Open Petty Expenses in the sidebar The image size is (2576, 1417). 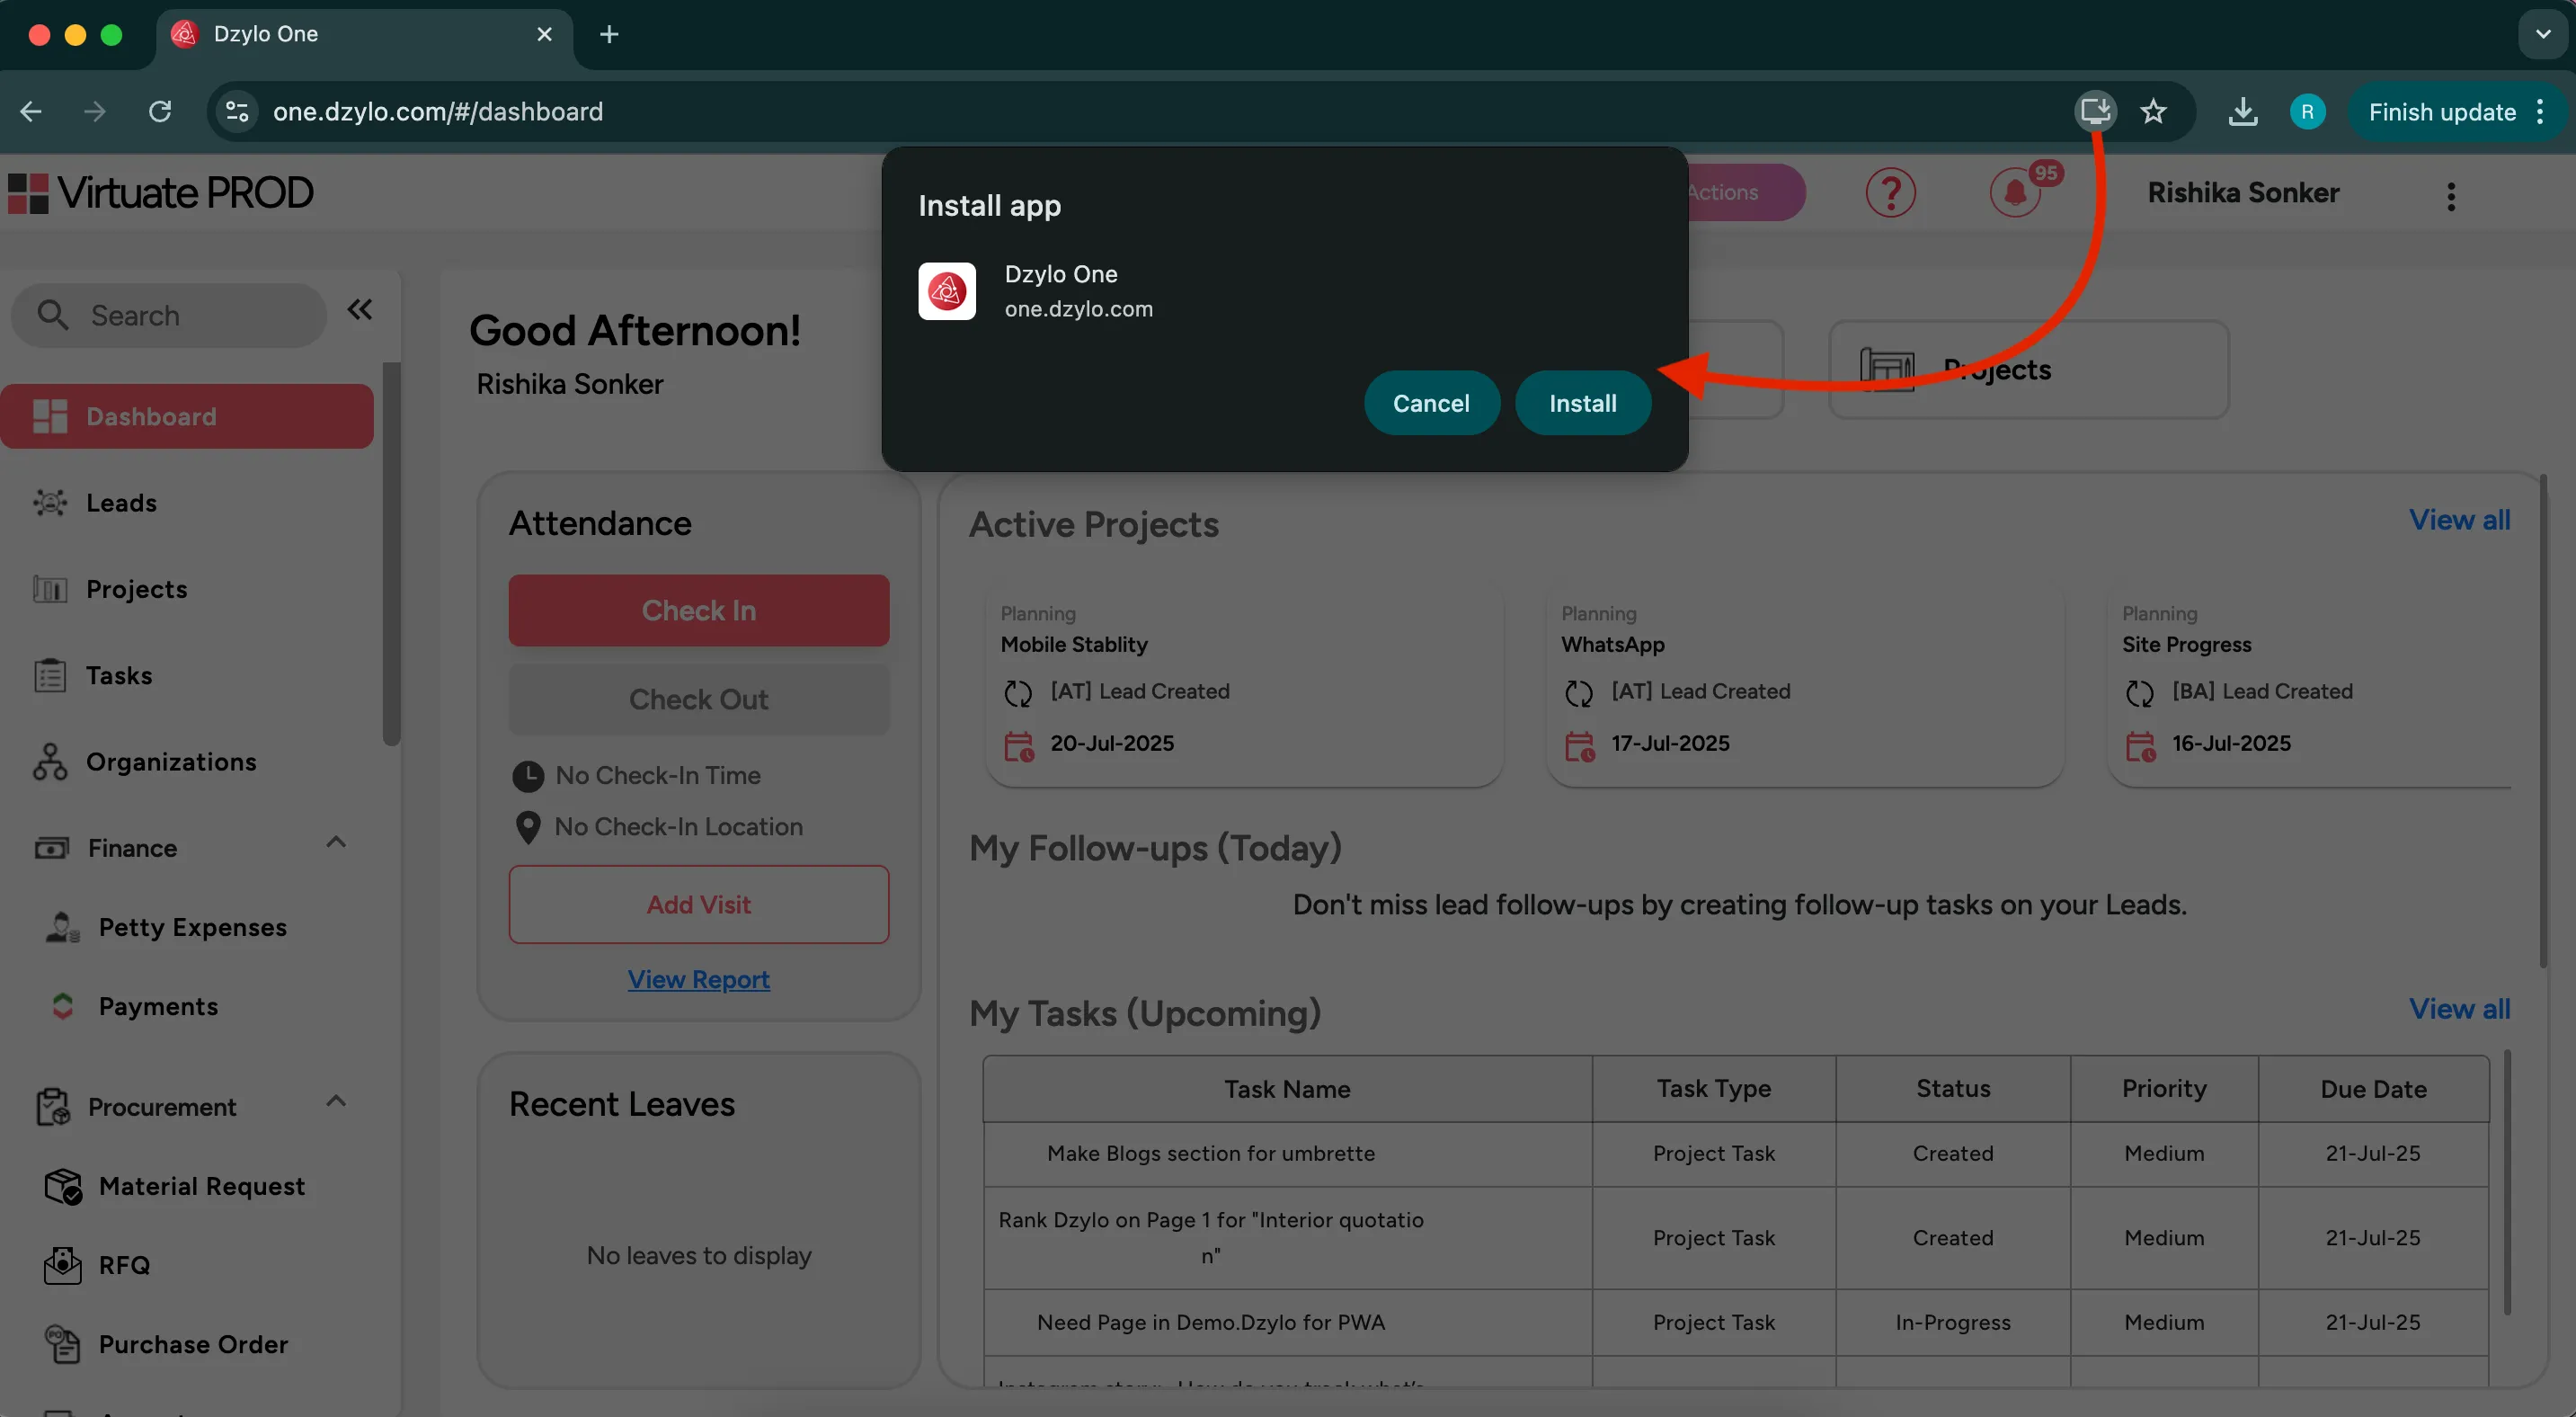click(x=192, y=927)
